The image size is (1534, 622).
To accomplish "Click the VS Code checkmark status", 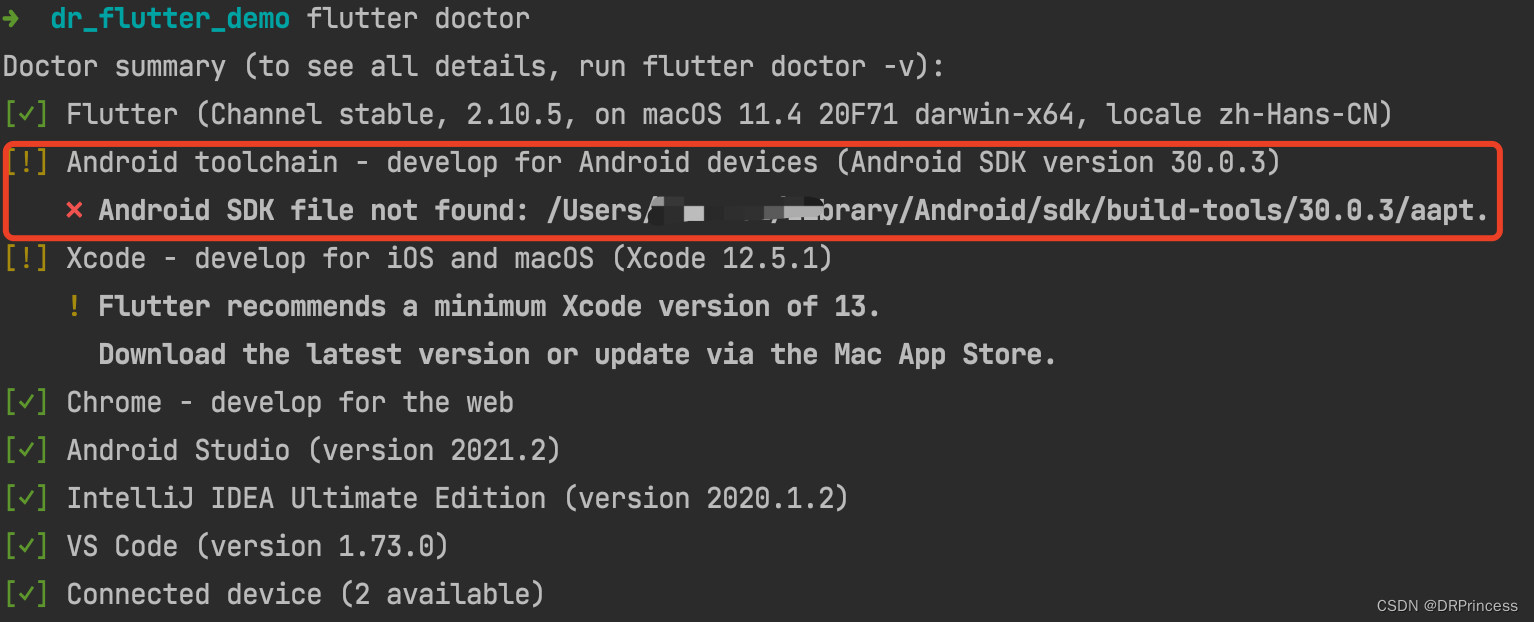I will pyautogui.click(x=26, y=546).
